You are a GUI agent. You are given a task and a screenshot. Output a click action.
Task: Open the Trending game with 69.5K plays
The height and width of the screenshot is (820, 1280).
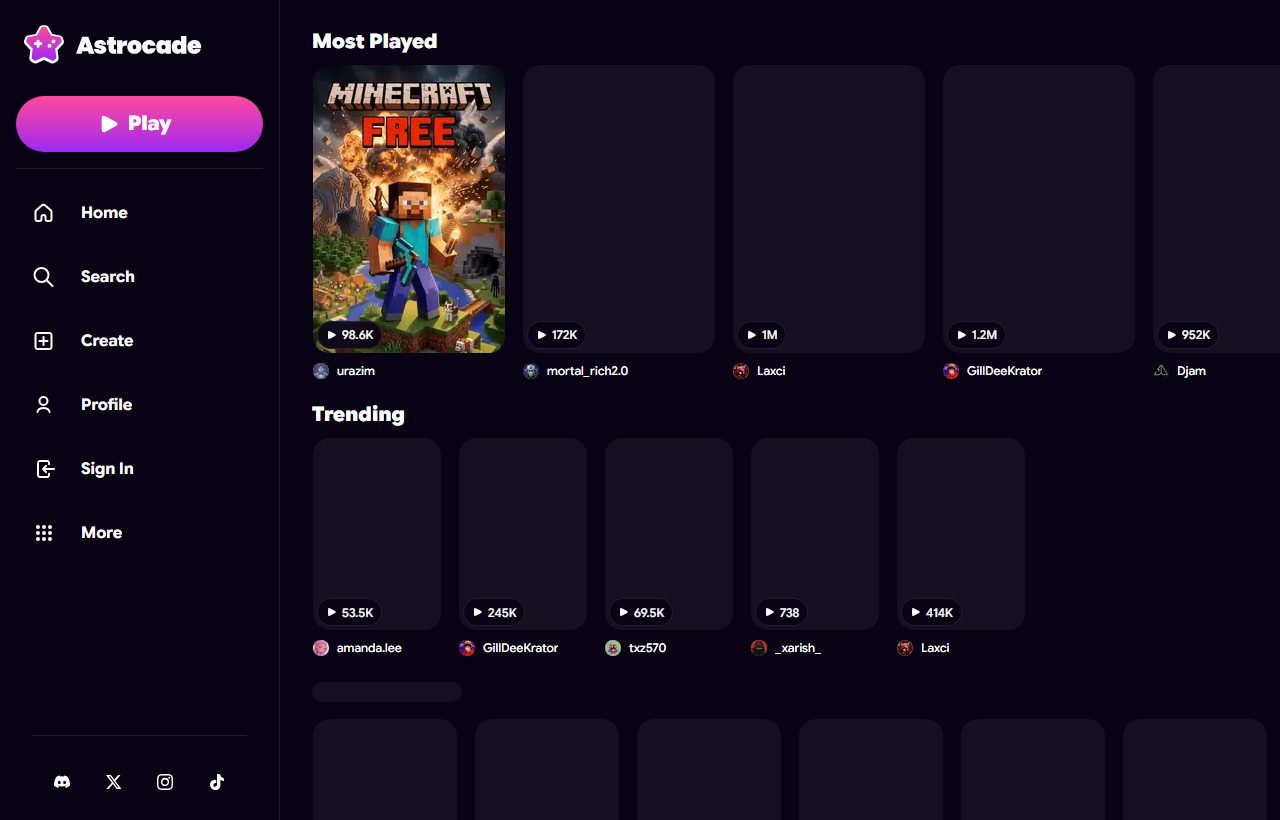point(669,534)
